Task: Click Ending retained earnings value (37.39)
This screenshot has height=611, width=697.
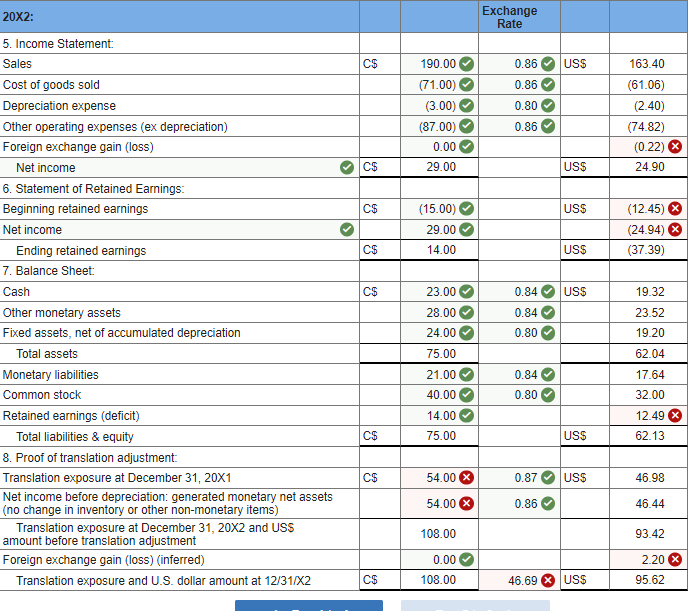Action: 646,250
